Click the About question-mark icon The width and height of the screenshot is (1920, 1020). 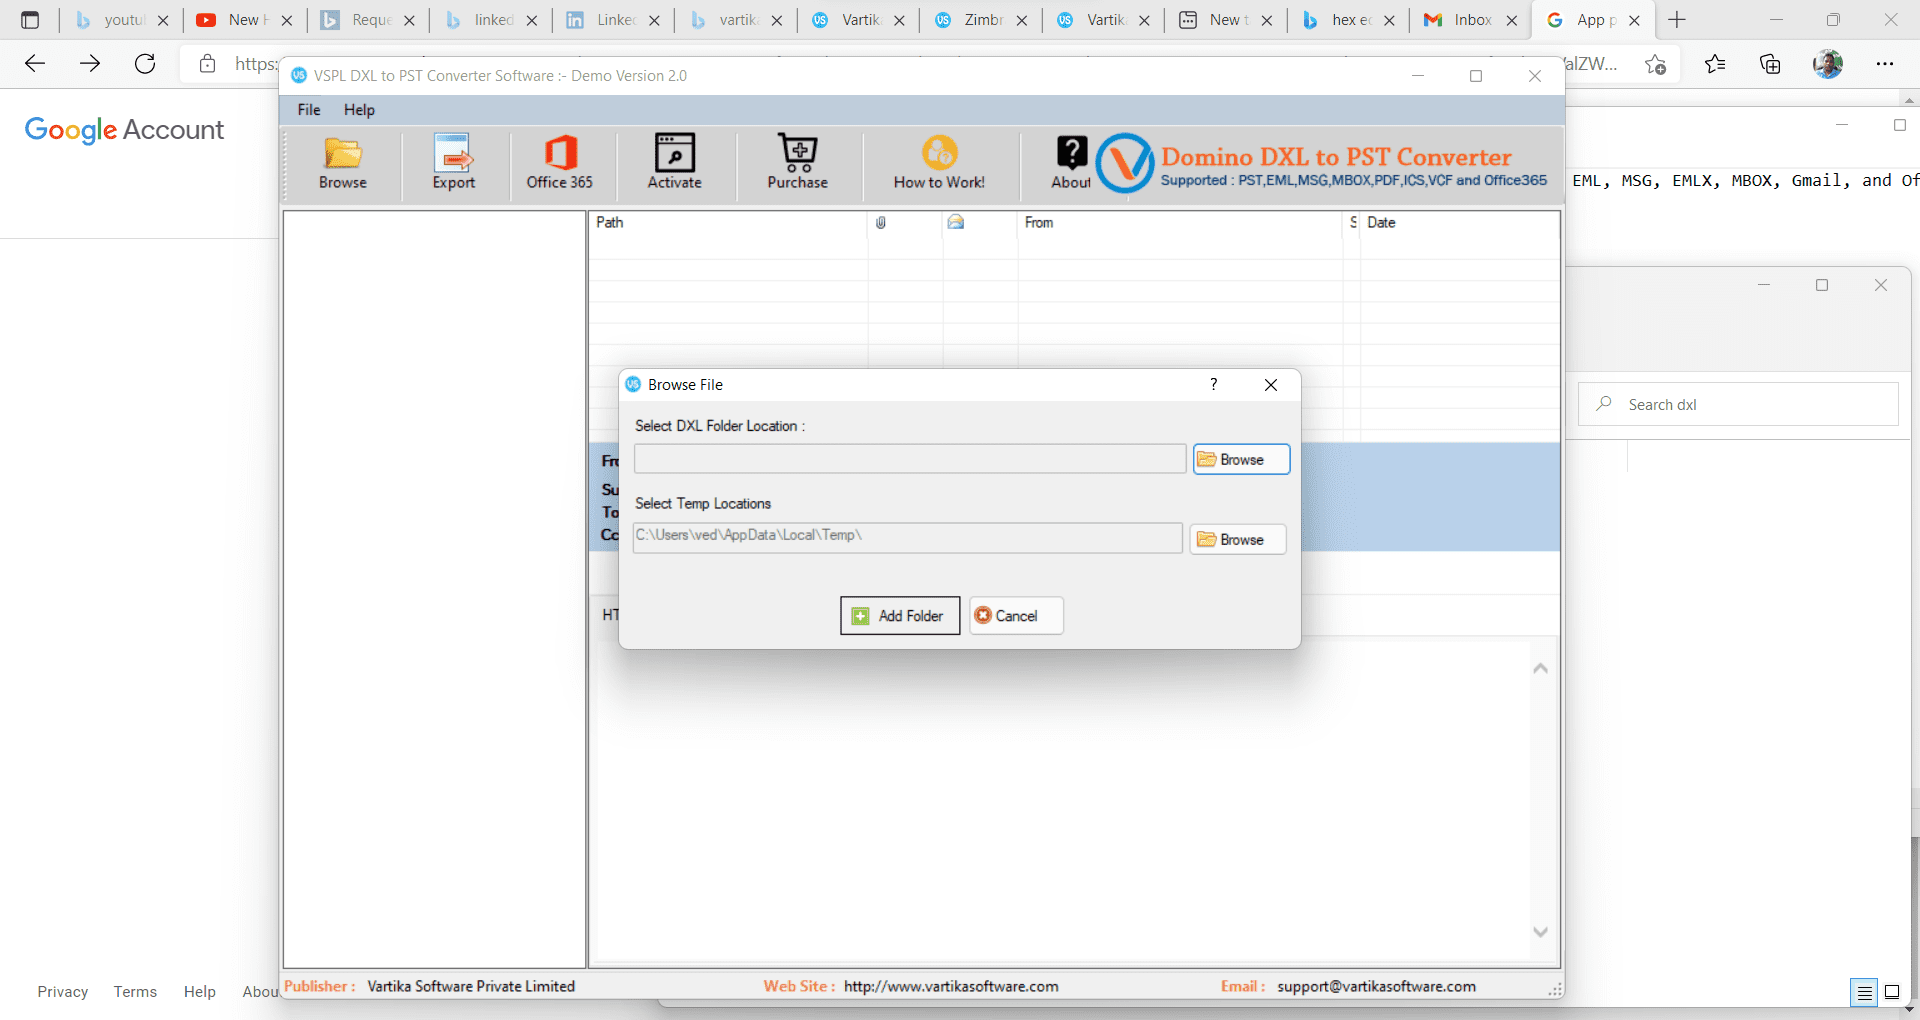(1071, 162)
